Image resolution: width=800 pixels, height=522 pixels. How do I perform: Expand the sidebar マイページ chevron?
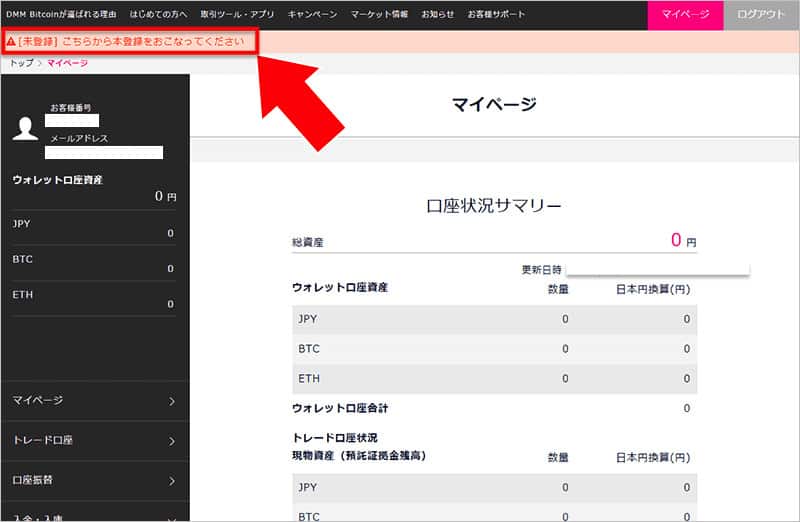click(172, 402)
